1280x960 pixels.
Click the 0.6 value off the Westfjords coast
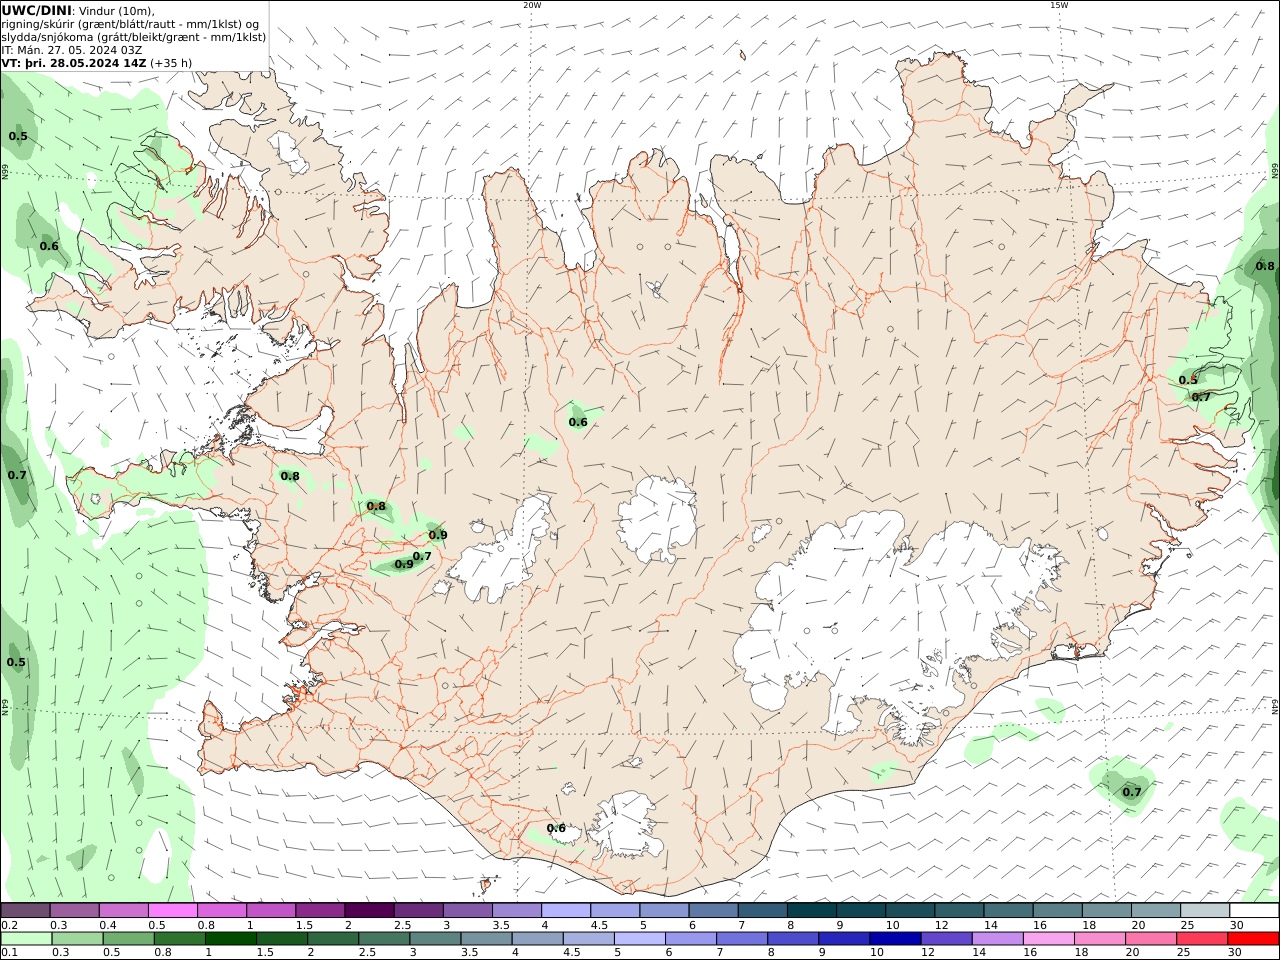coord(49,246)
